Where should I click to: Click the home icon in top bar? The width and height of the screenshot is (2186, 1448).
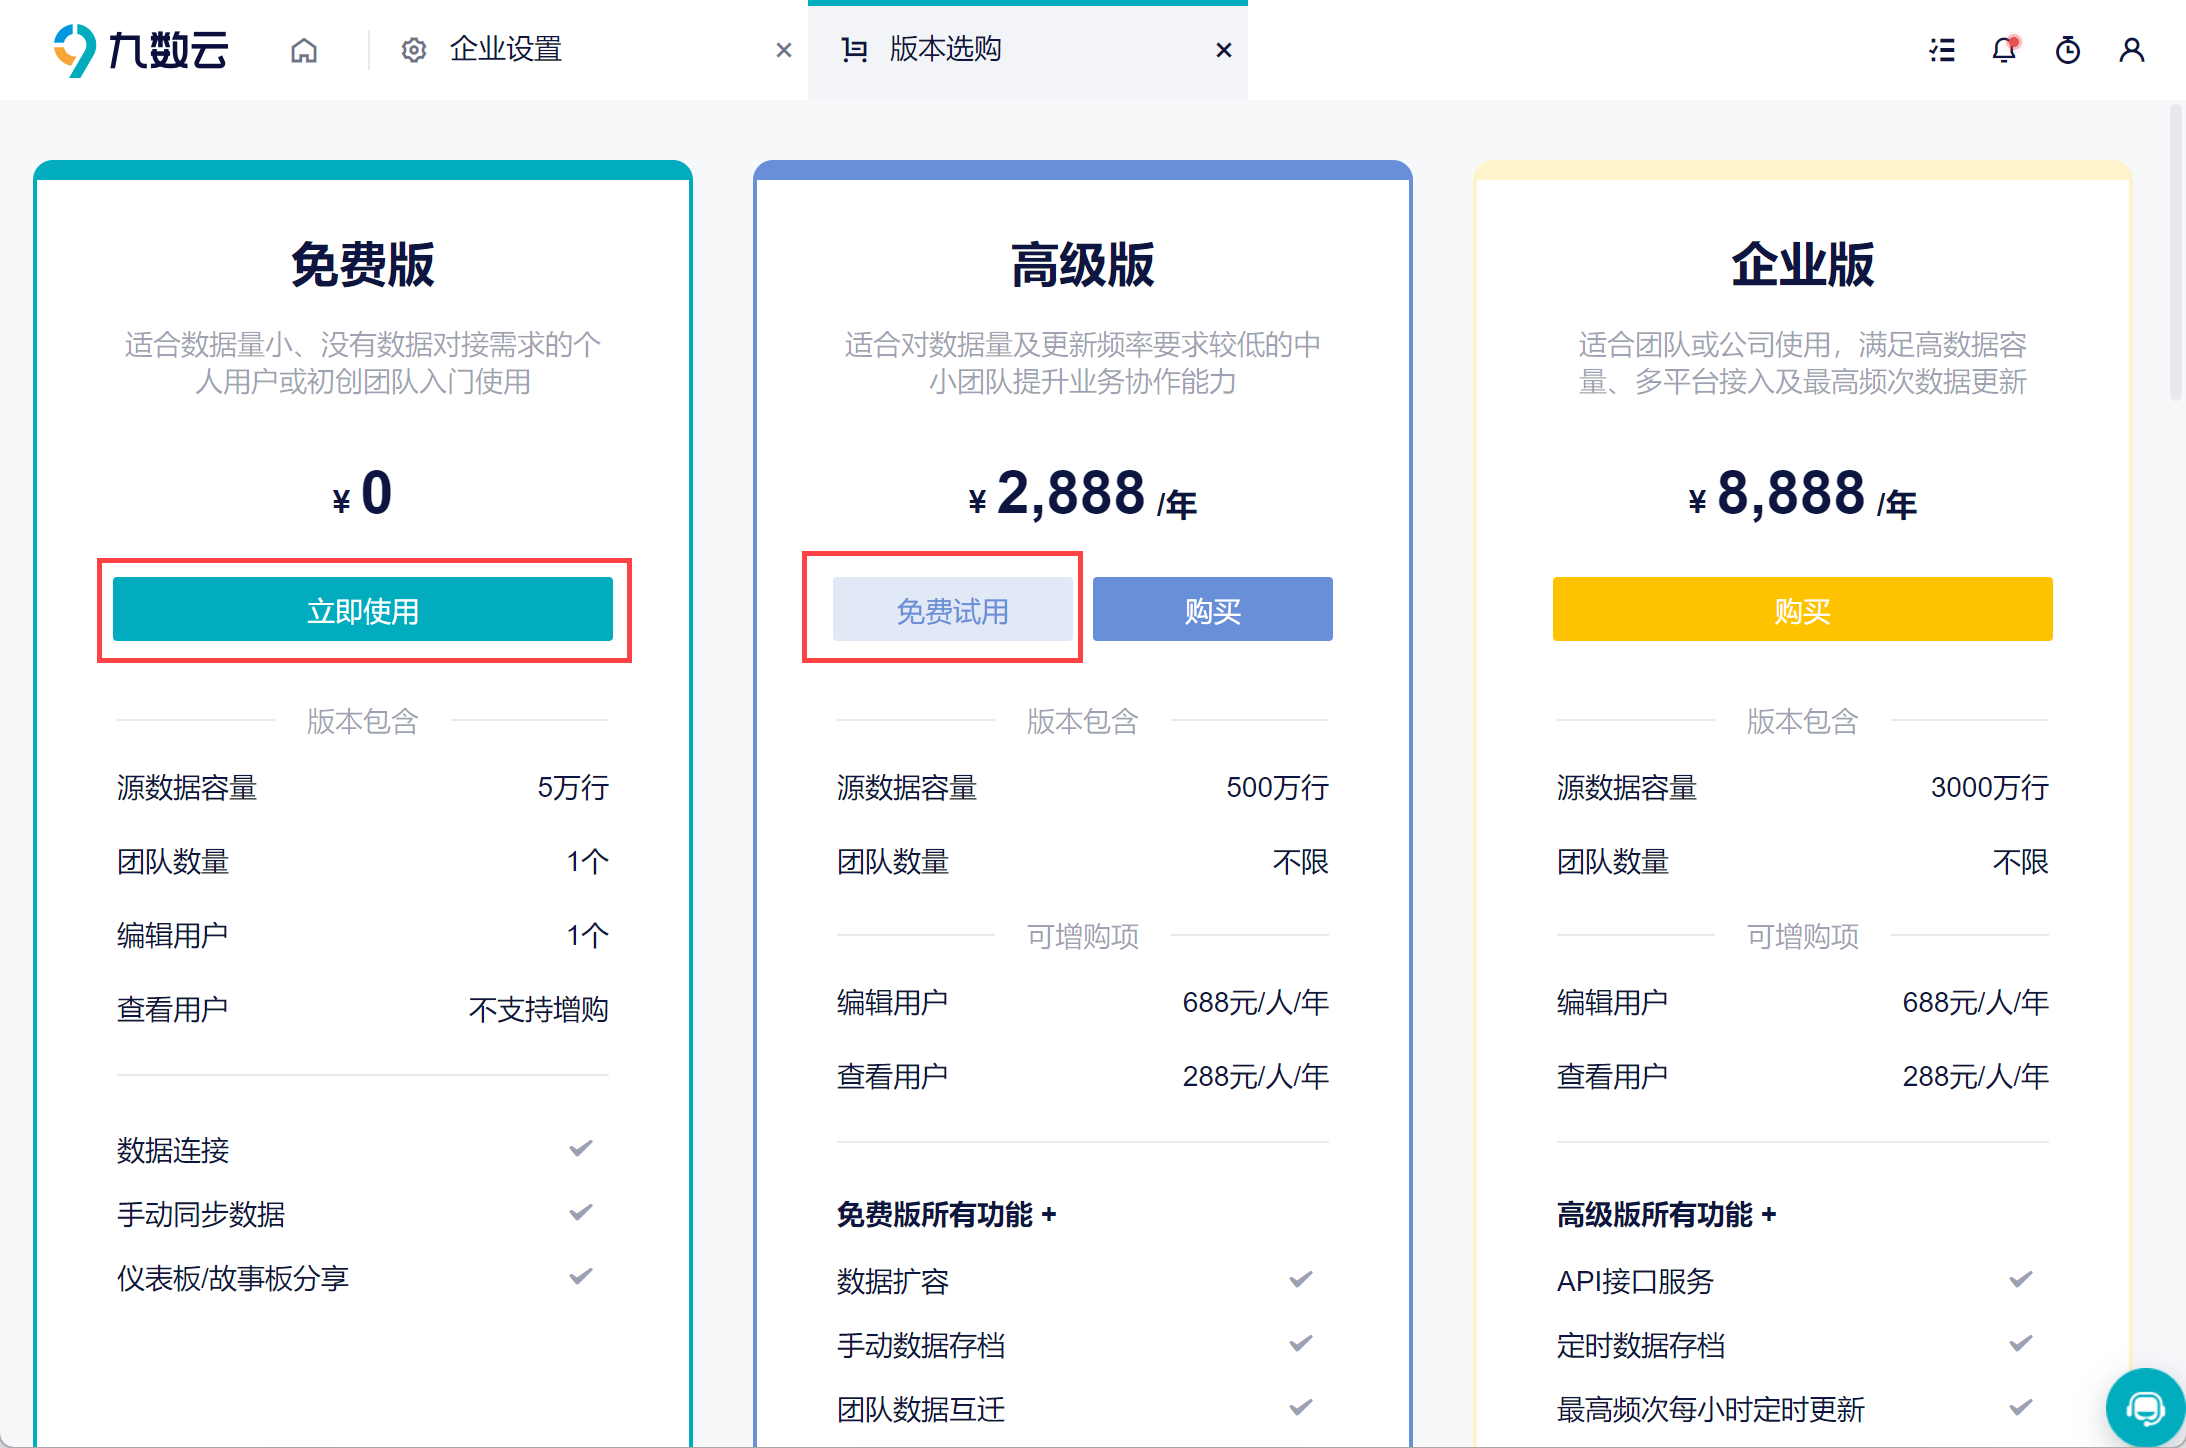click(x=304, y=50)
